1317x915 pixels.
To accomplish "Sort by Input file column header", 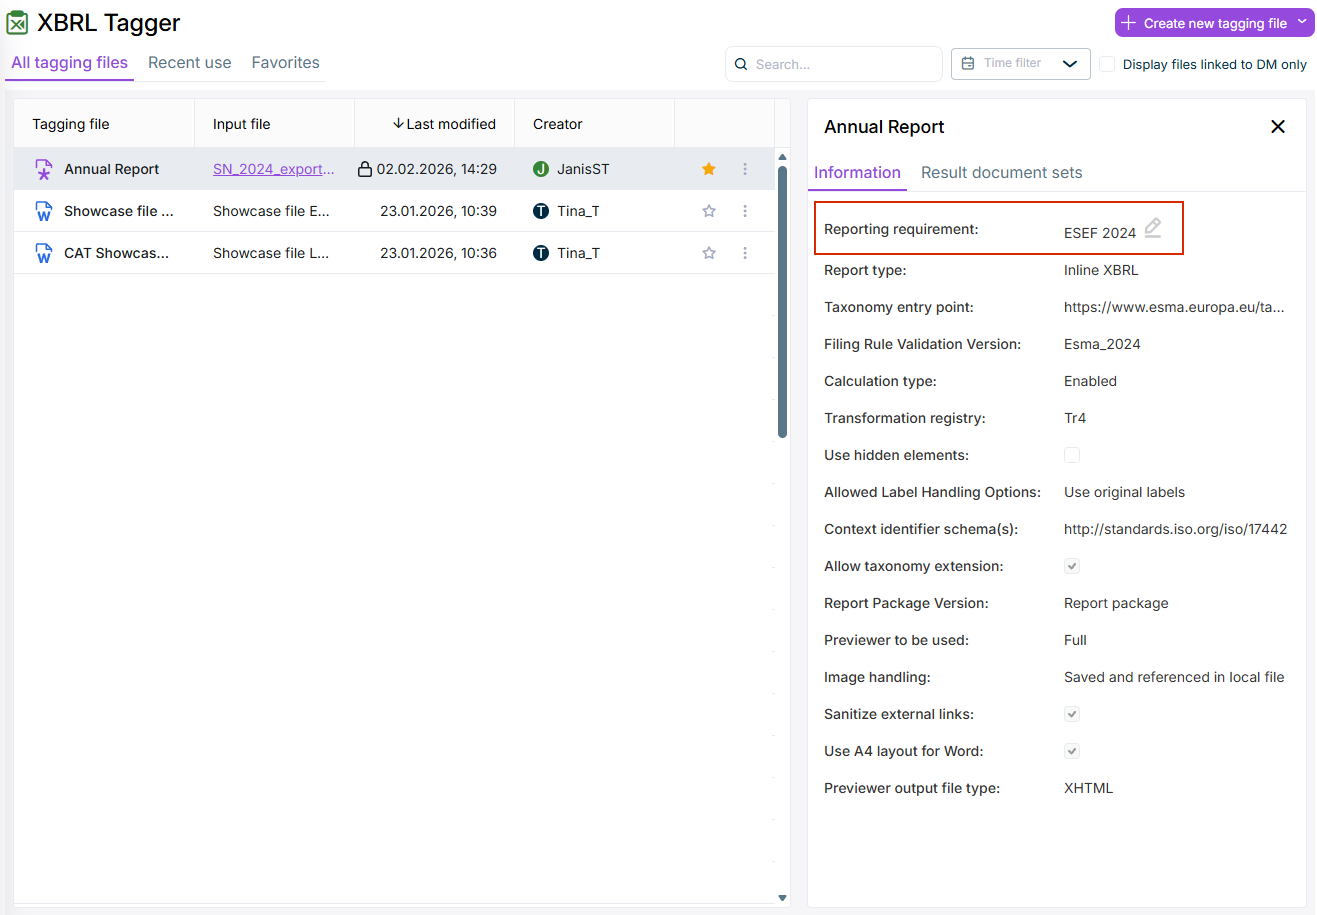I will pyautogui.click(x=242, y=124).
